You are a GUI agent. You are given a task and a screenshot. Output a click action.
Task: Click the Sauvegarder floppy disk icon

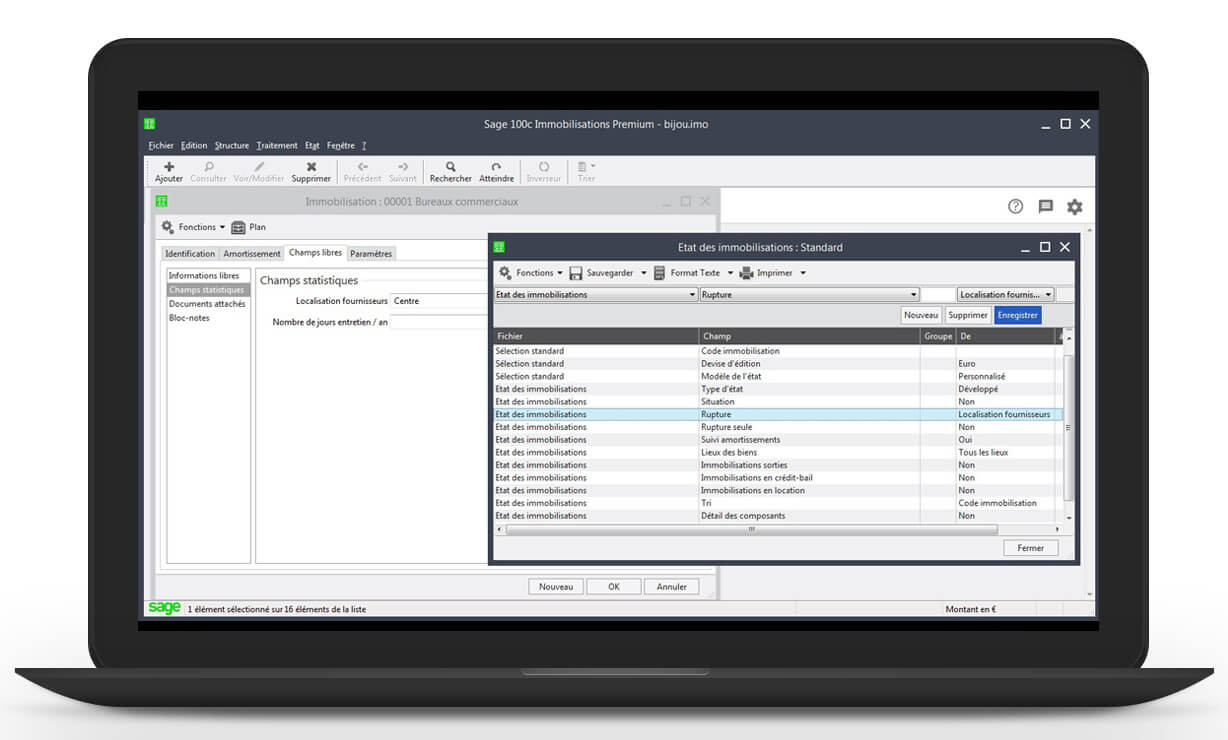[576, 273]
